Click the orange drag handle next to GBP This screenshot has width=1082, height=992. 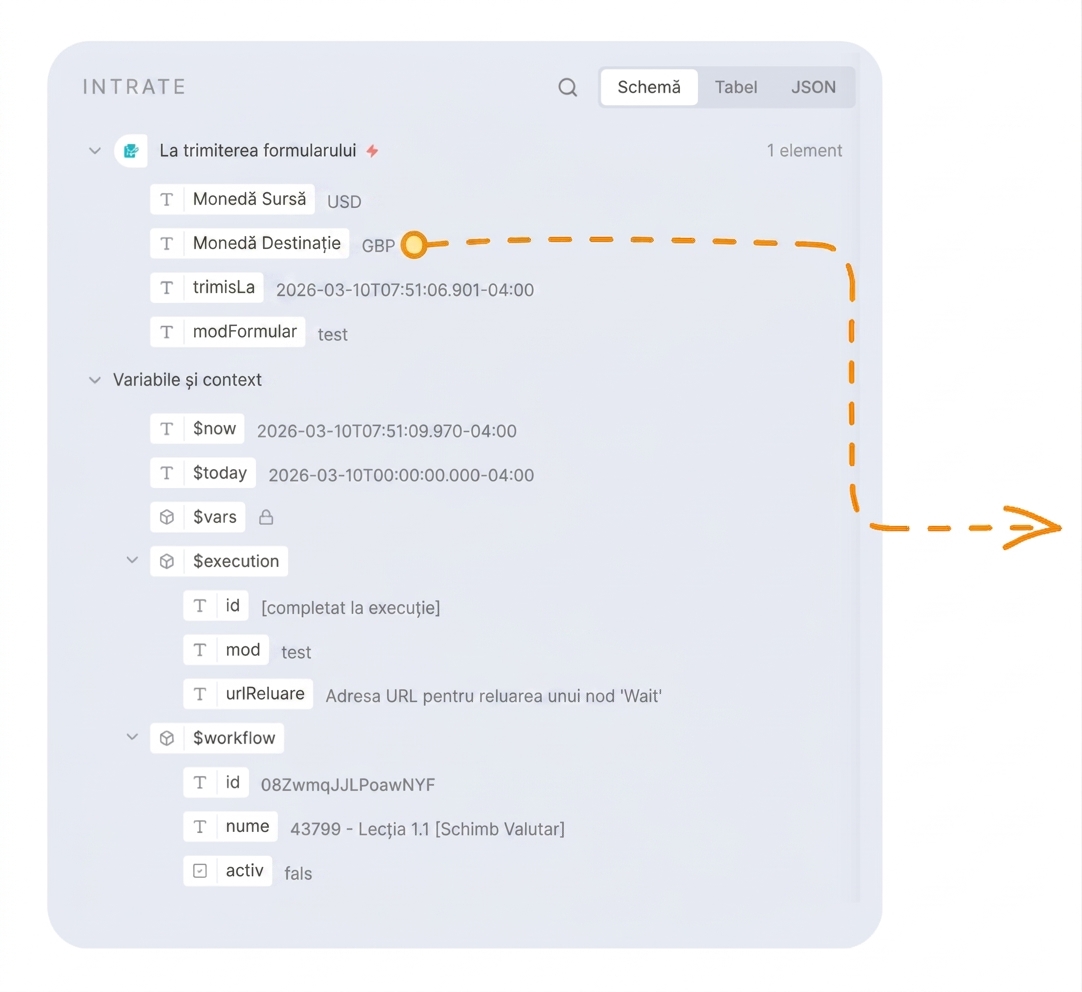(x=414, y=244)
